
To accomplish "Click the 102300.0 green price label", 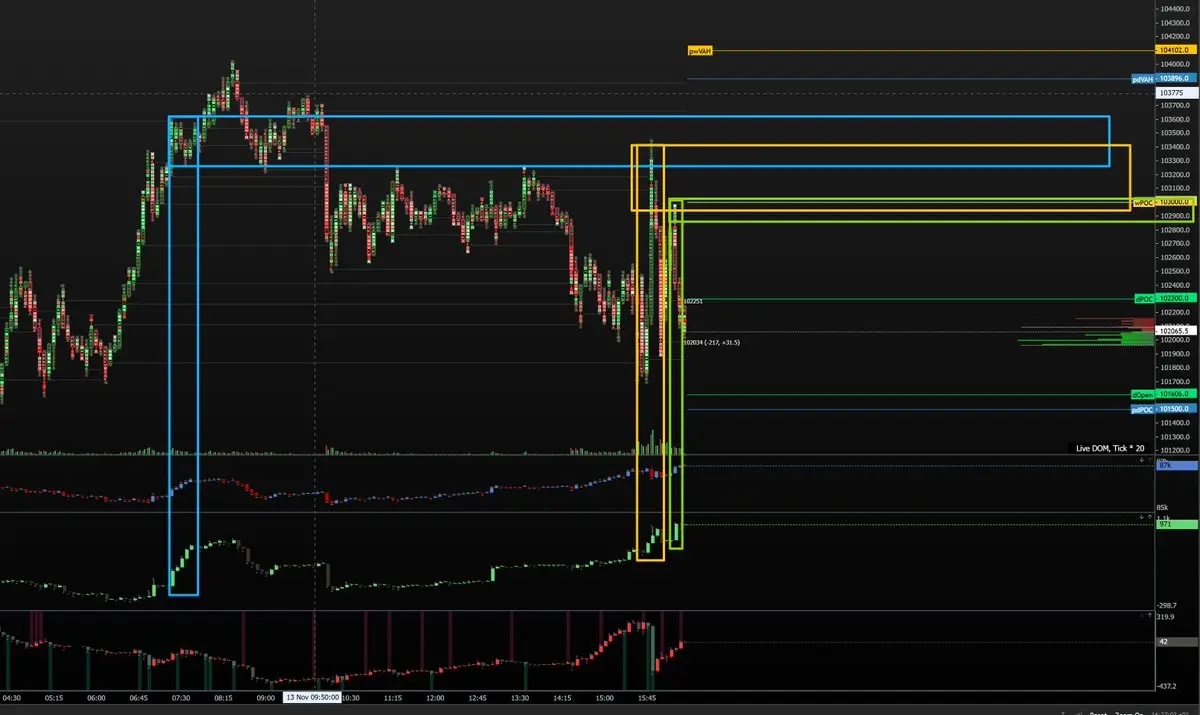I will [1175, 298].
